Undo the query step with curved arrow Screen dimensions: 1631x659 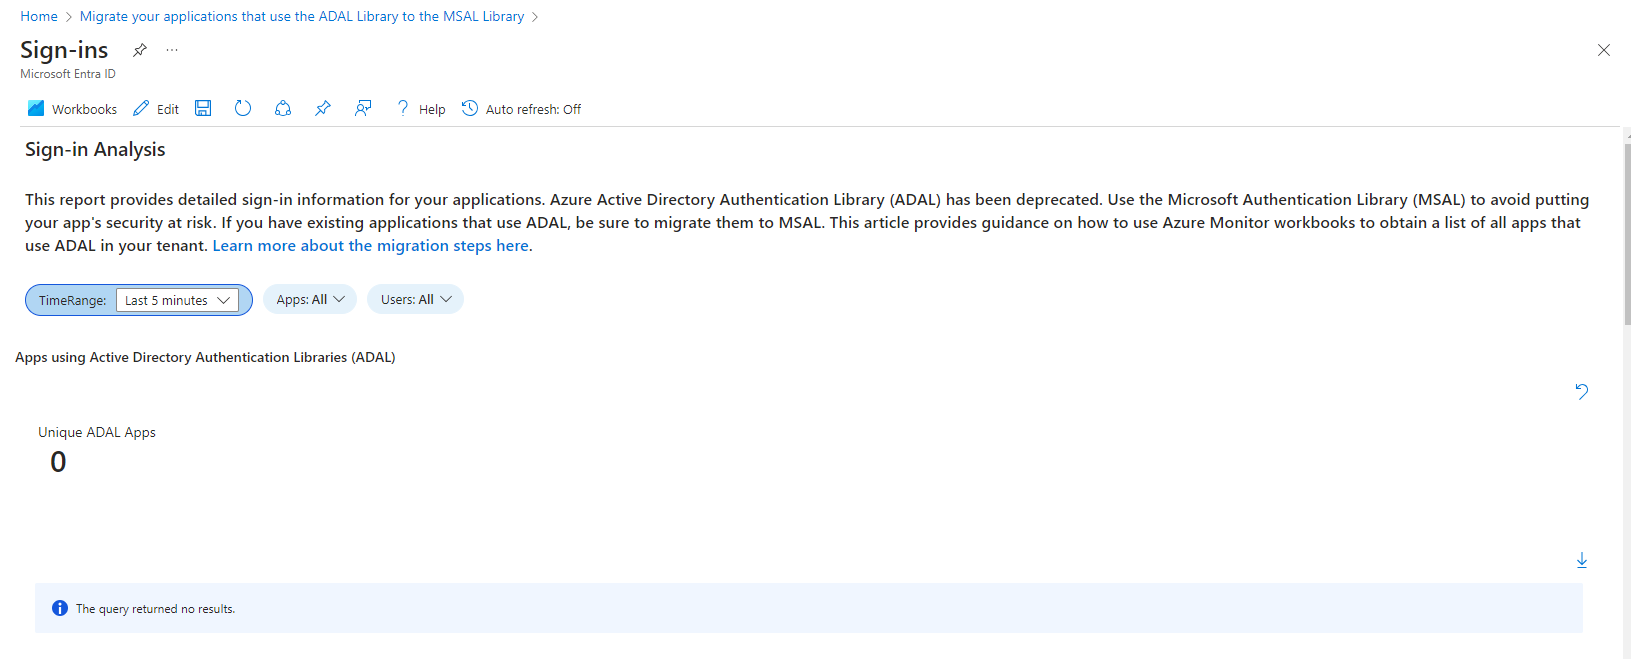1582,391
